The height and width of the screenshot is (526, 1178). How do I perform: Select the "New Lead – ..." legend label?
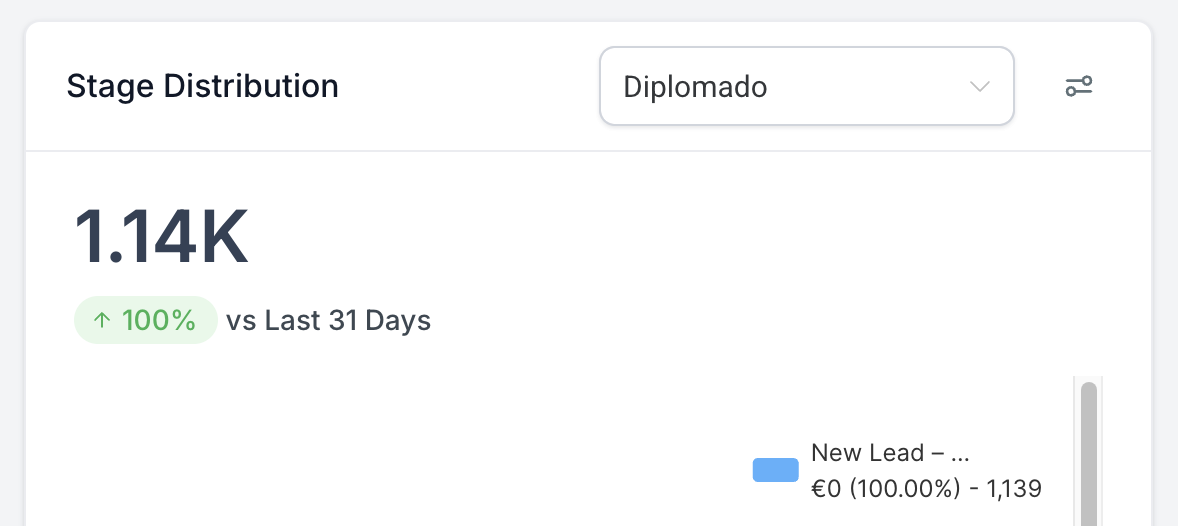890,453
